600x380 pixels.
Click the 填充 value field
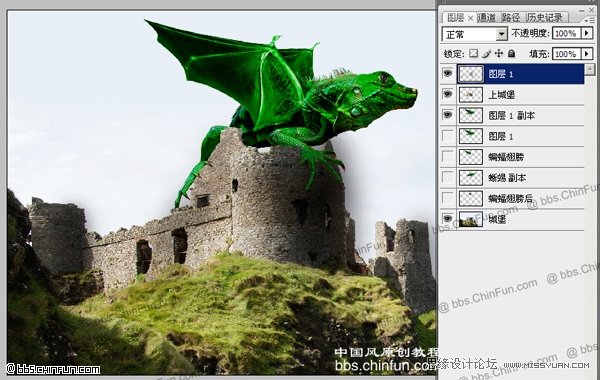click(566, 54)
